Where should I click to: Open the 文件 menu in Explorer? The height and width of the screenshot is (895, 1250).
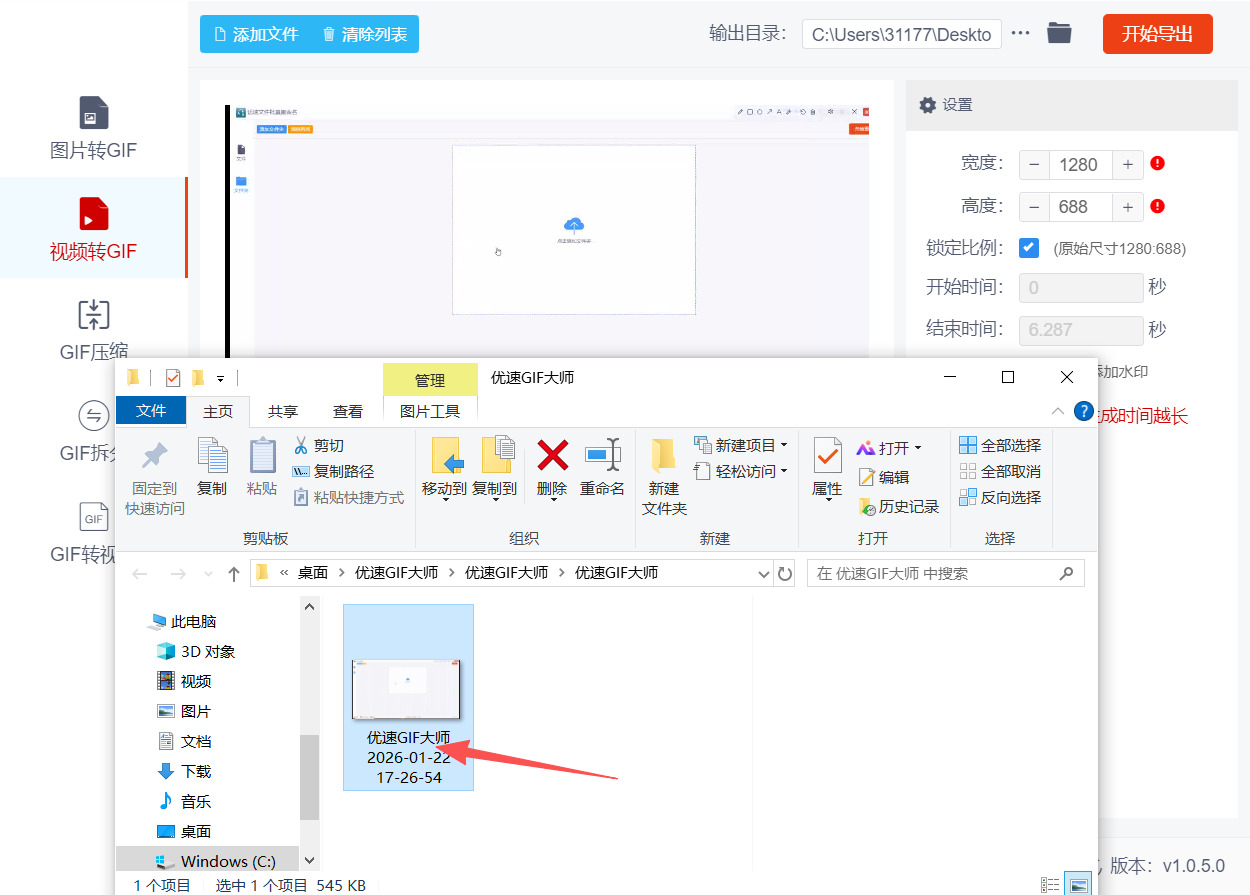pos(151,410)
